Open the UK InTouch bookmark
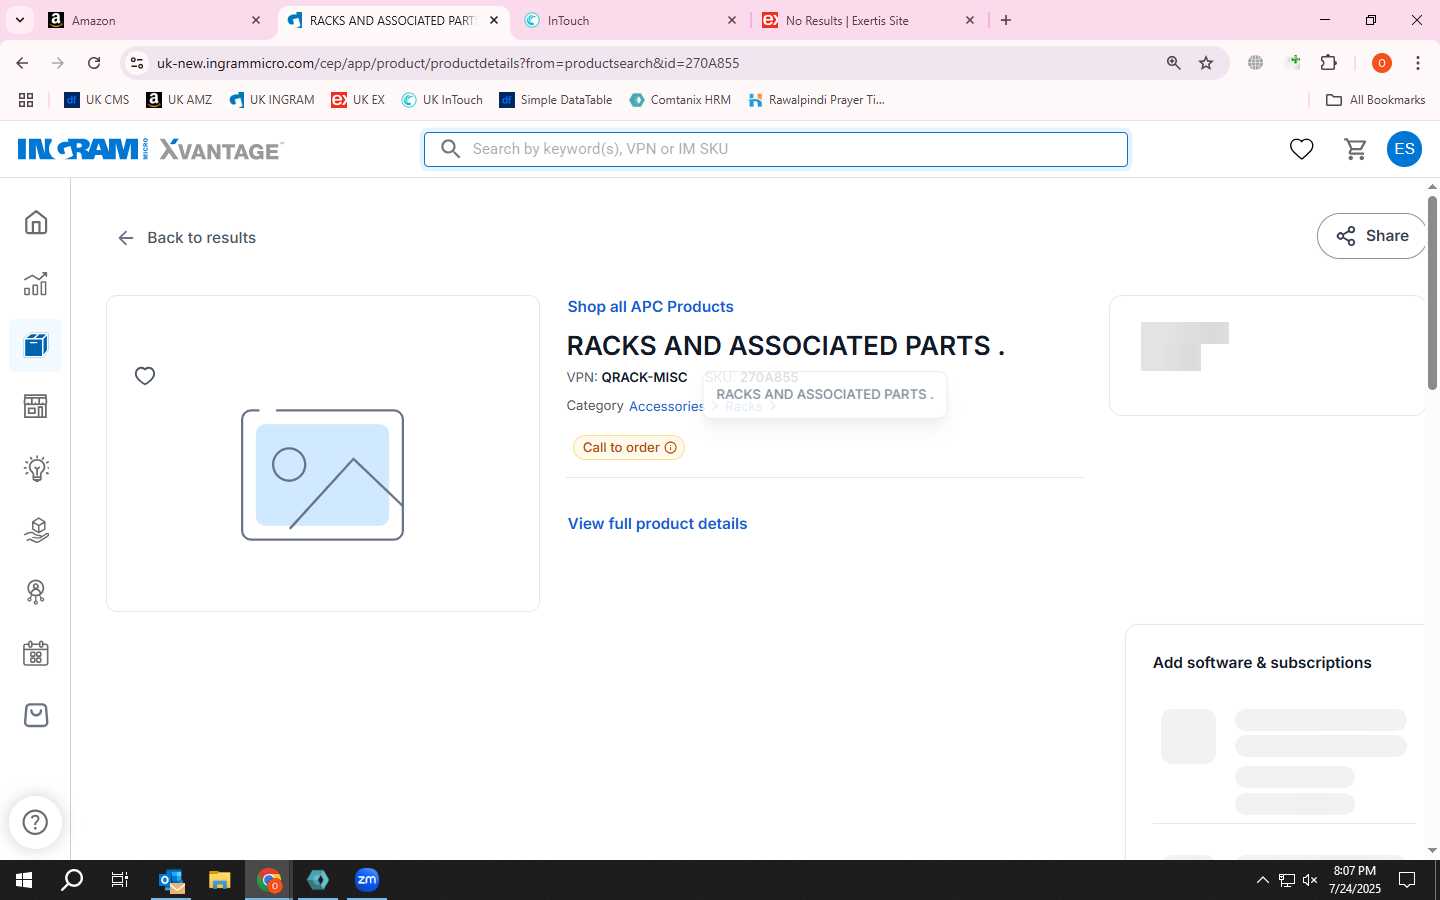Viewport: 1440px width, 900px height. [442, 100]
